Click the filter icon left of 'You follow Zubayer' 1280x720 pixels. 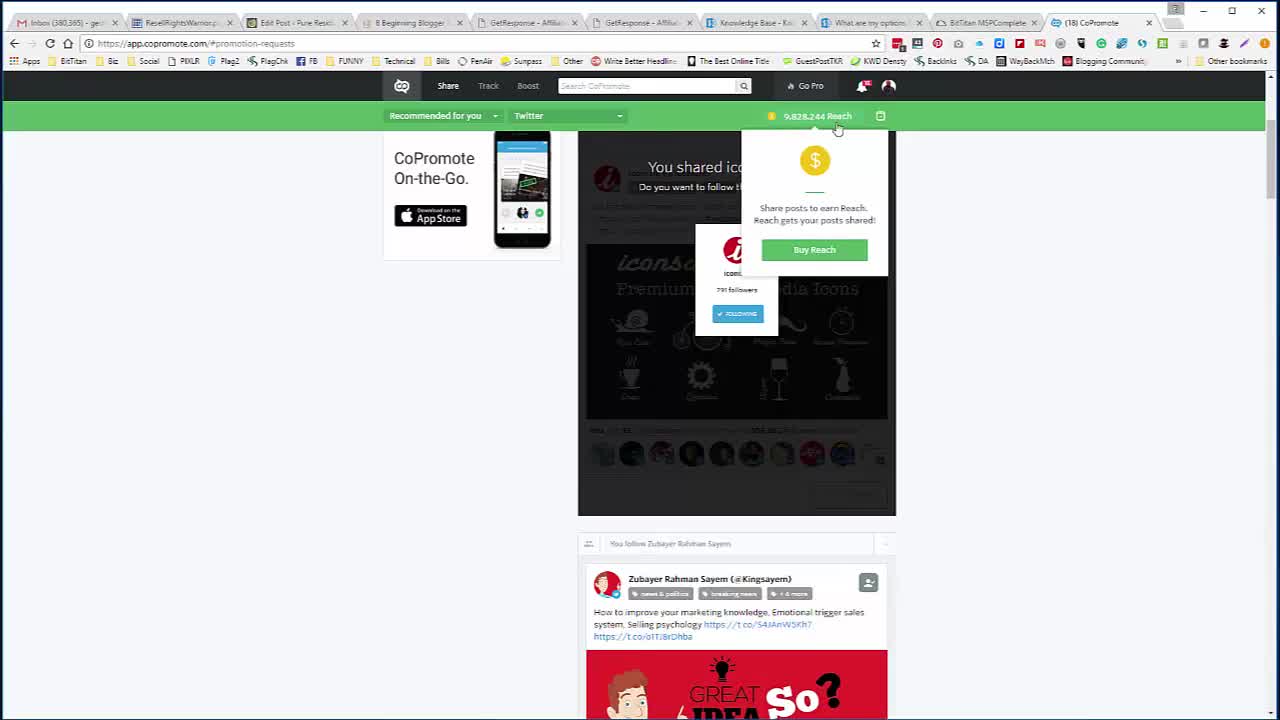coord(589,544)
